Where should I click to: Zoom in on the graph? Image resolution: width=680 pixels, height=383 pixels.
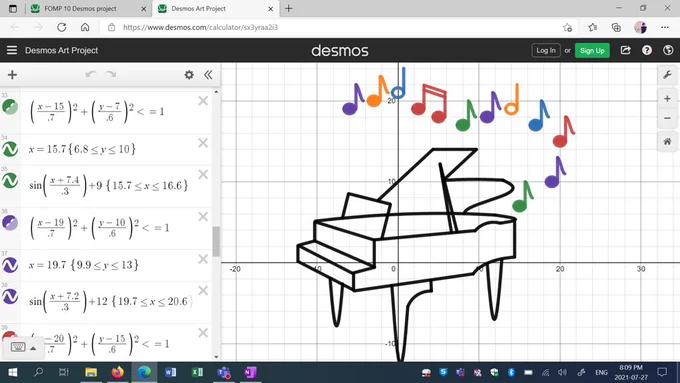(667, 99)
